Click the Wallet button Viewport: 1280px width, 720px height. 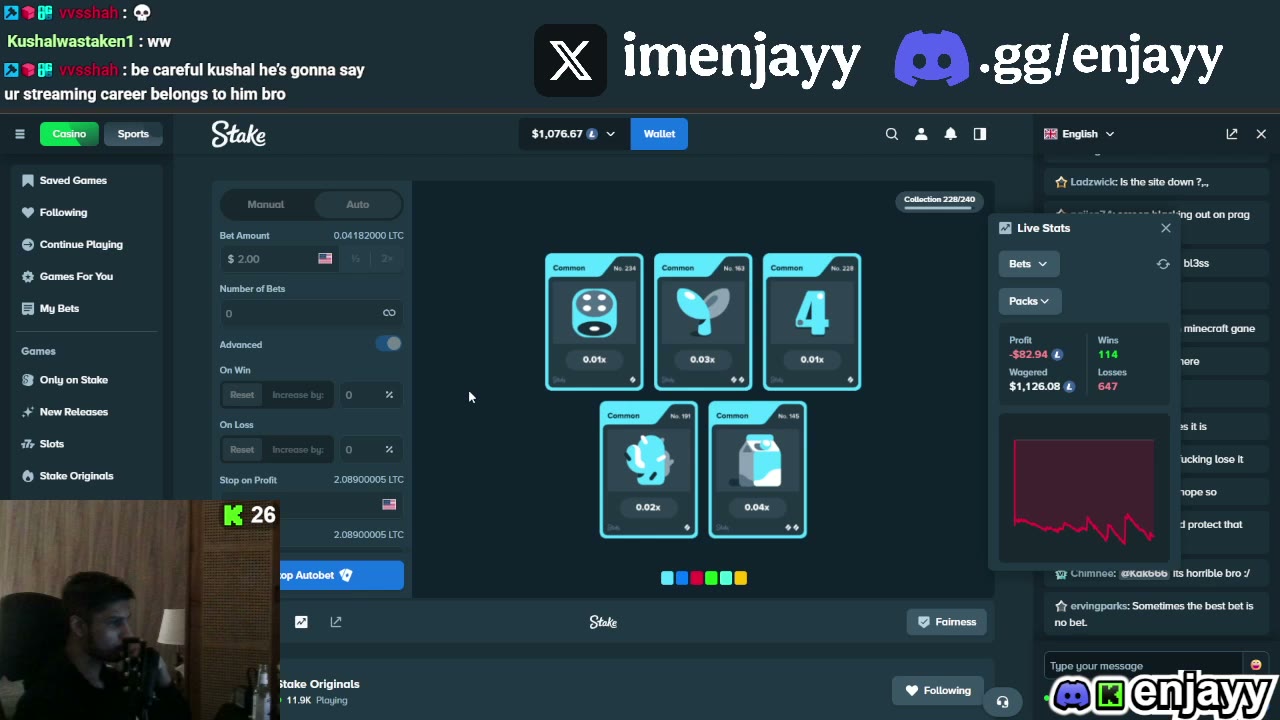[x=659, y=134]
